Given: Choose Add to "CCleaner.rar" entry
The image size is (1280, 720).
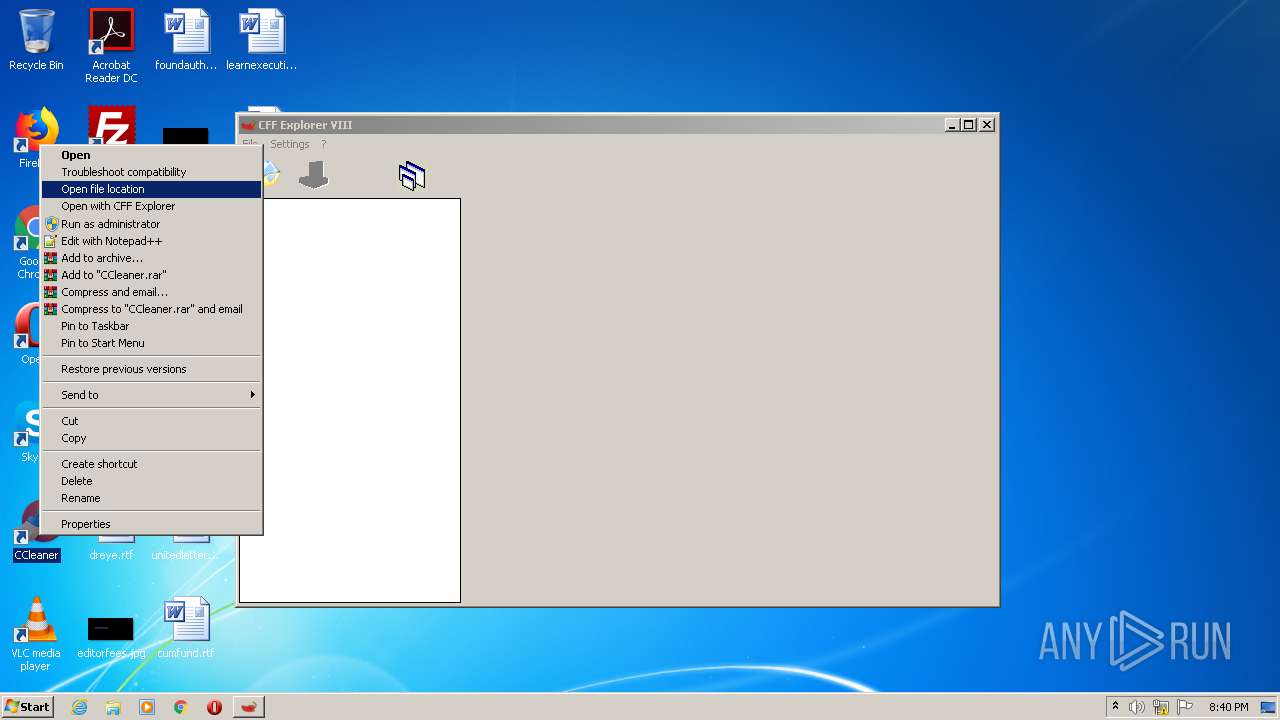Looking at the screenshot, I should click(x=151, y=275).
